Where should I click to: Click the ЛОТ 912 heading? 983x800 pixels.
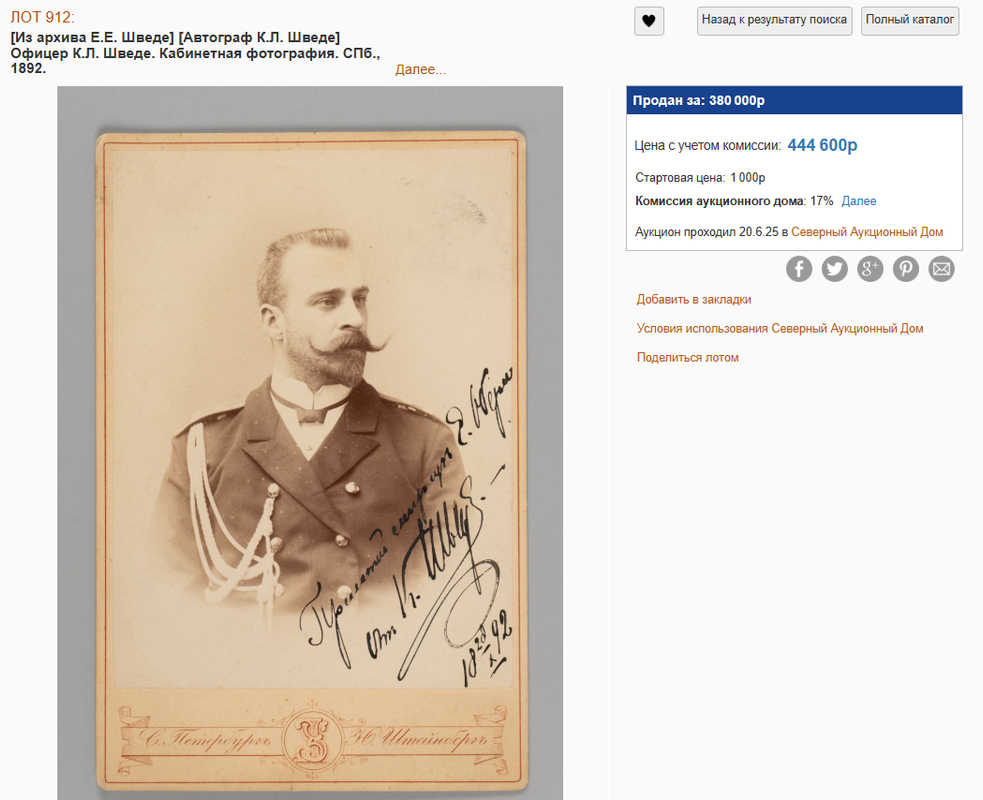click(x=42, y=18)
